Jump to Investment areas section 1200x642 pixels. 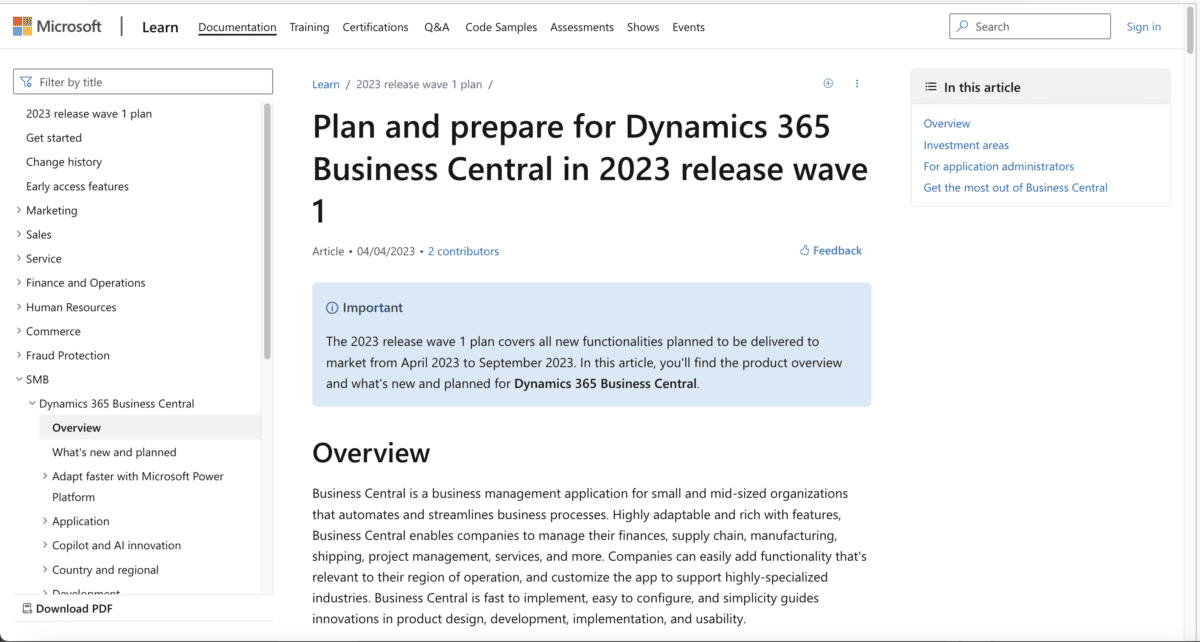coord(966,145)
